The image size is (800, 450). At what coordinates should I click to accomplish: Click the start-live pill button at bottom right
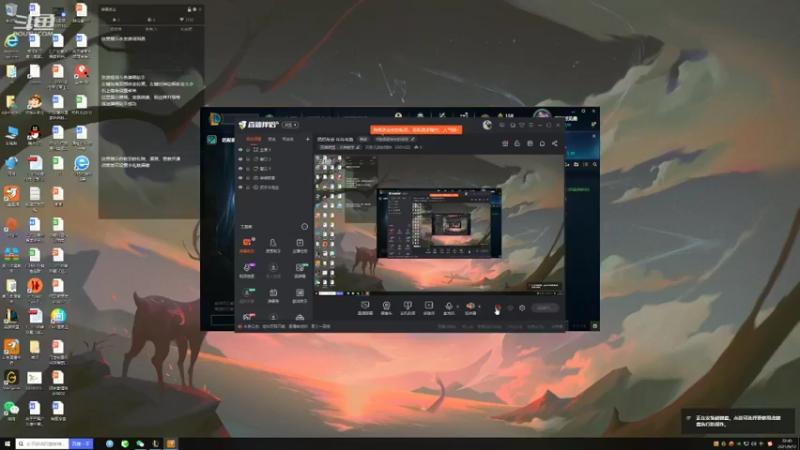(x=544, y=308)
